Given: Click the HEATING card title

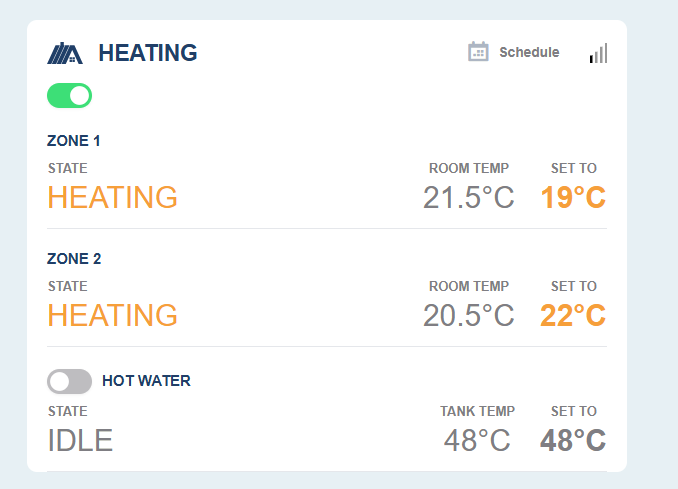Looking at the screenshot, I should [x=148, y=53].
